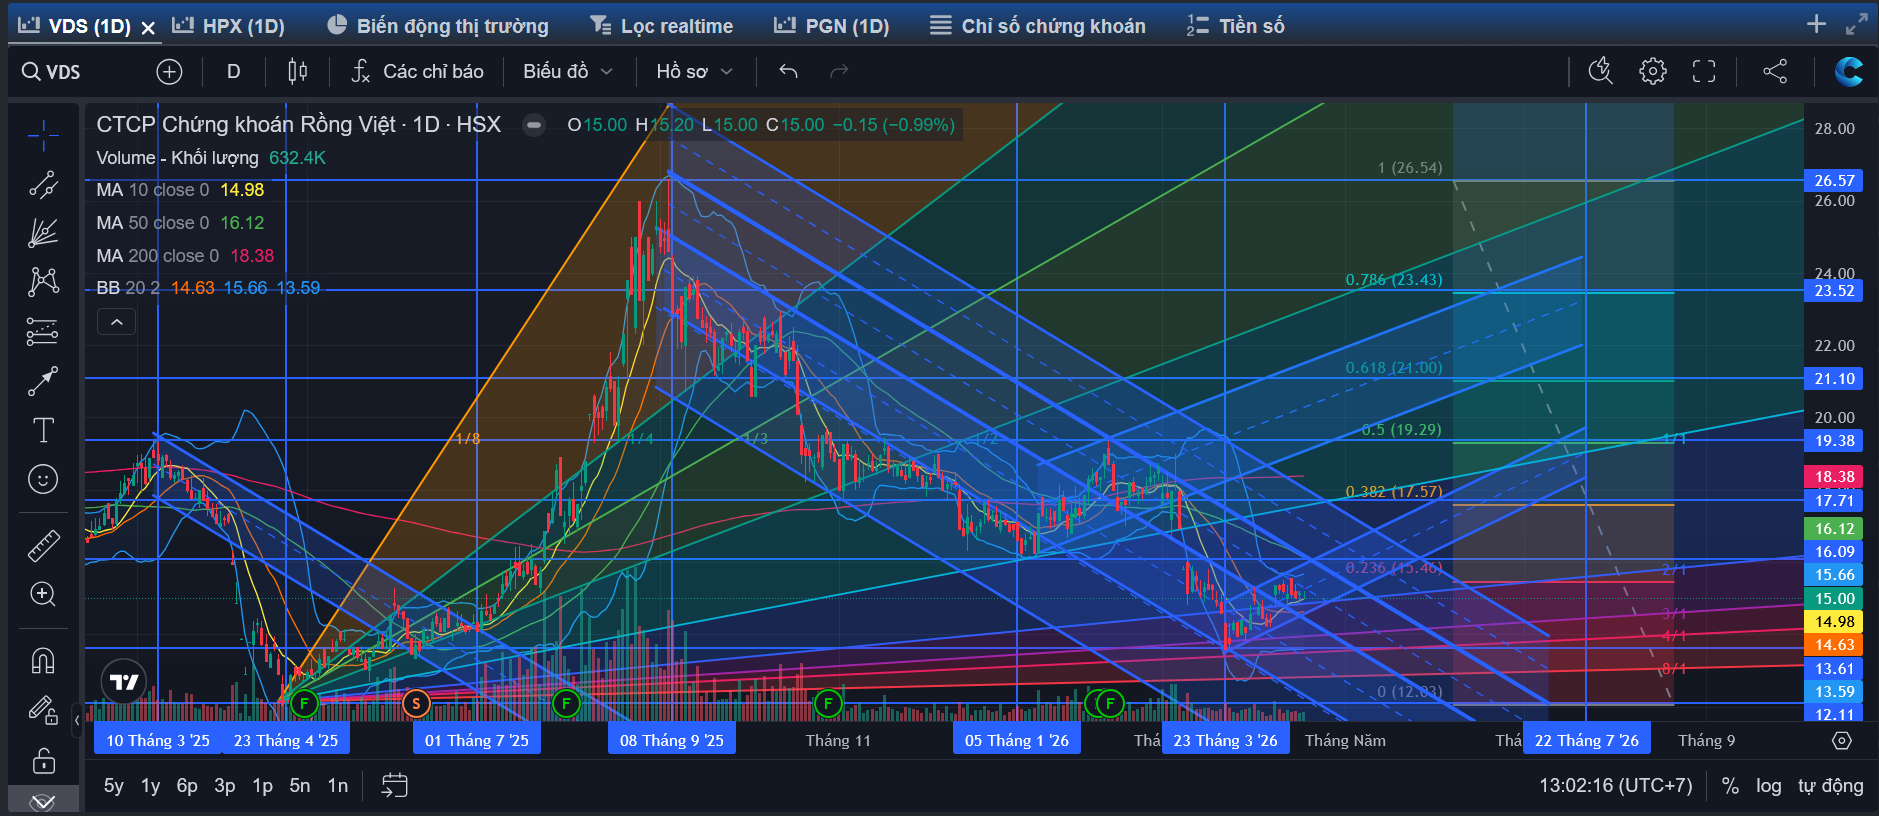Open the Các chỉ báo indicators dialog

pos(417,71)
